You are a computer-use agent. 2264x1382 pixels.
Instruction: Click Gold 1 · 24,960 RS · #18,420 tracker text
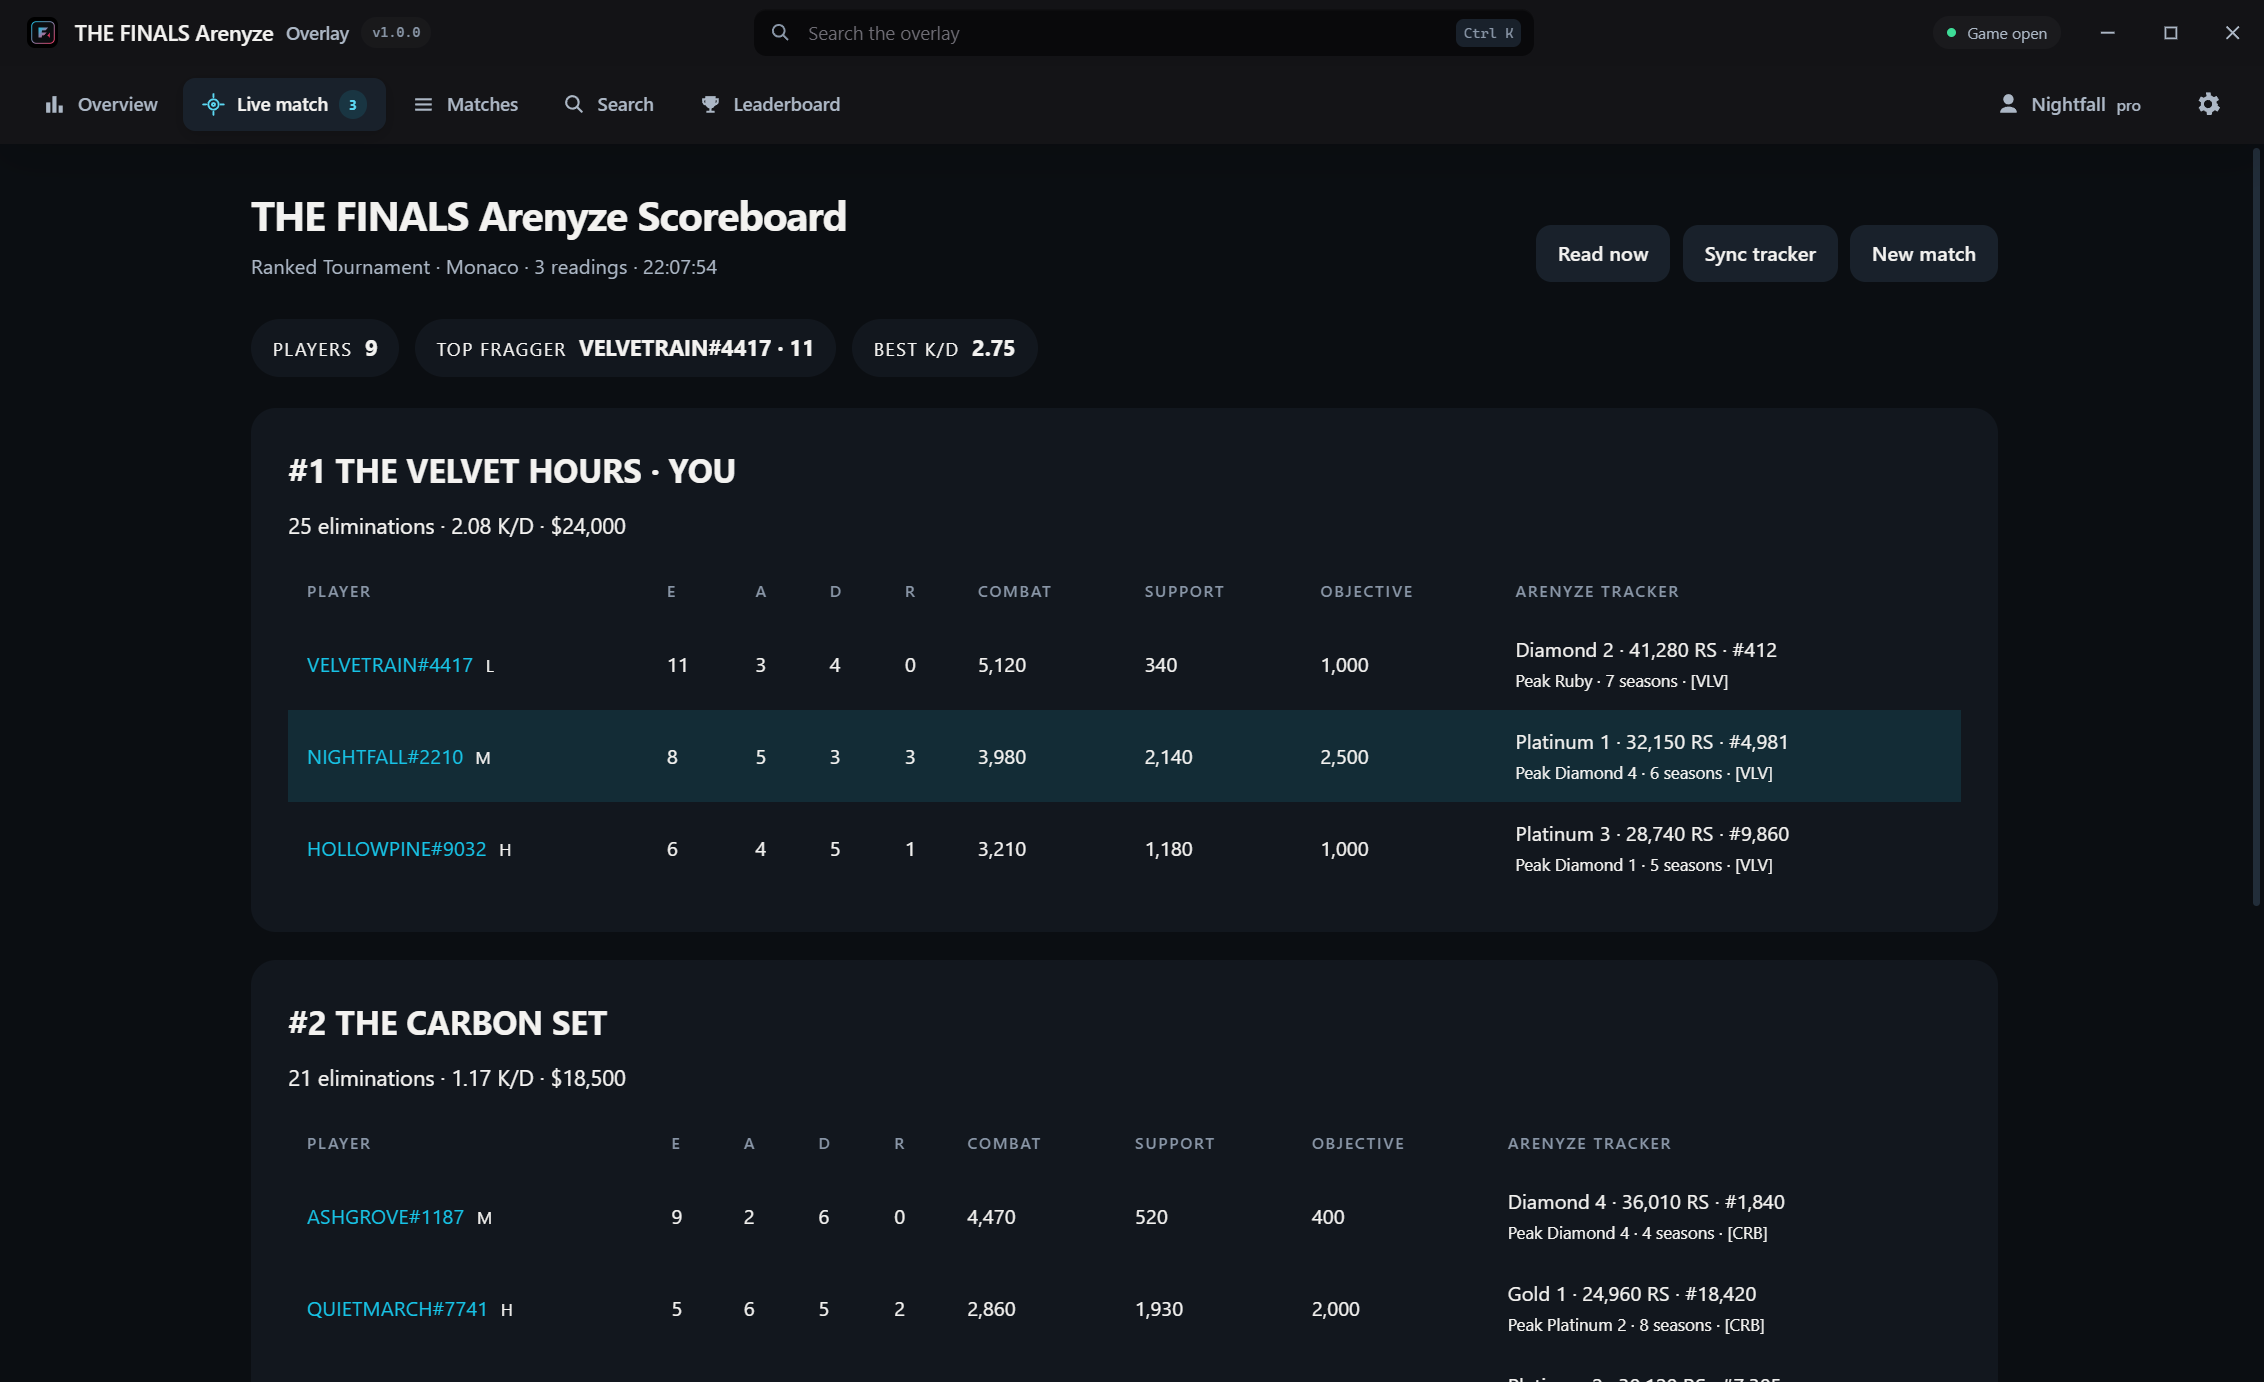pyautogui.click(x=1631, y=1294)
